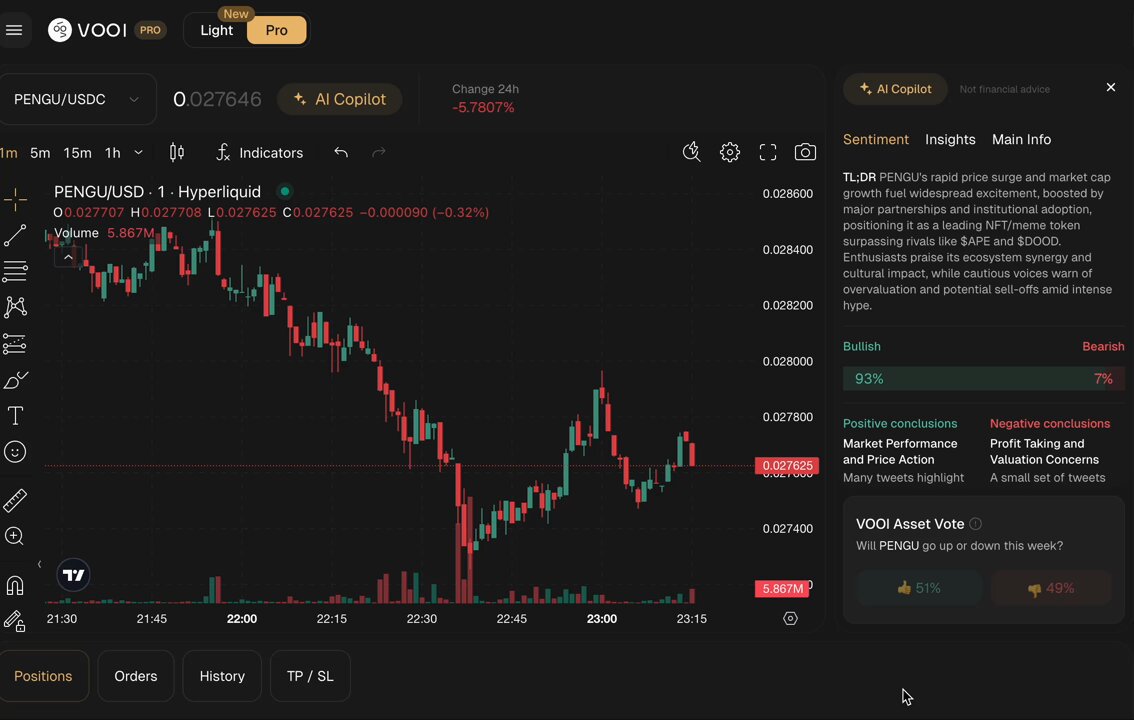Open Positive conclusions section

point(900,424)
